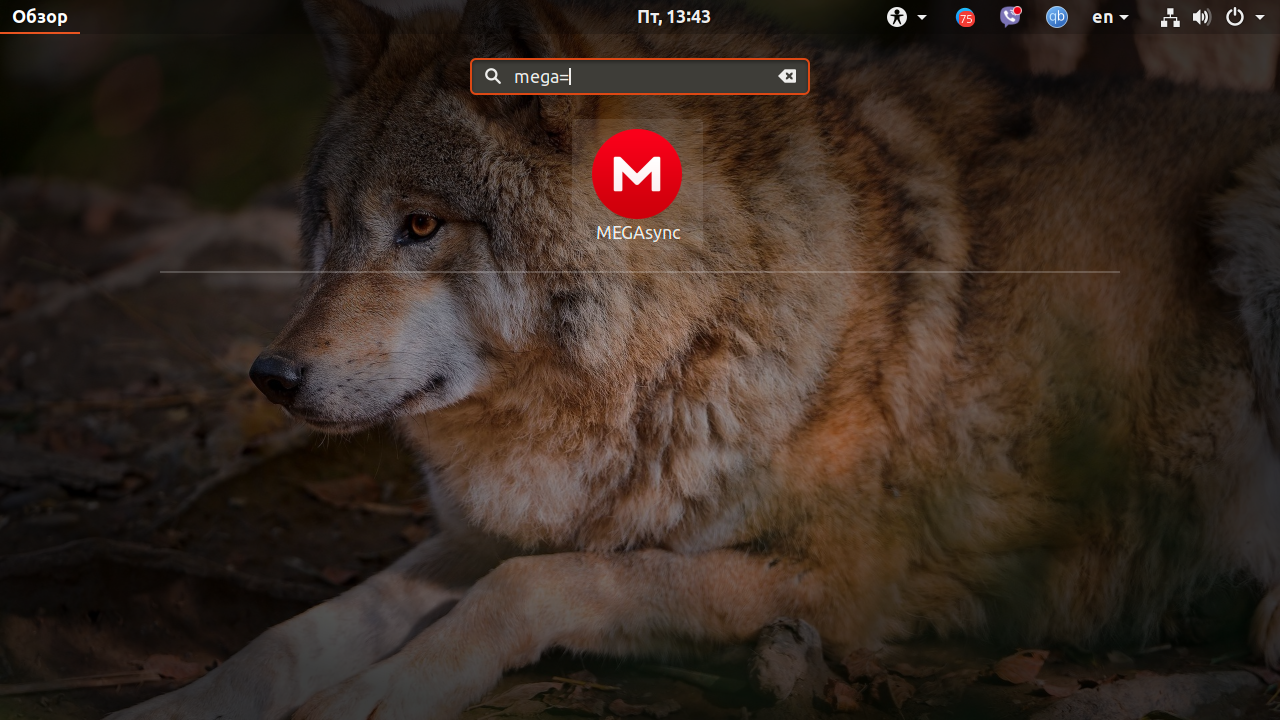Open the tray icon with 75 badge
This screenshot has width=1280, height=720.
pos(965,17)
